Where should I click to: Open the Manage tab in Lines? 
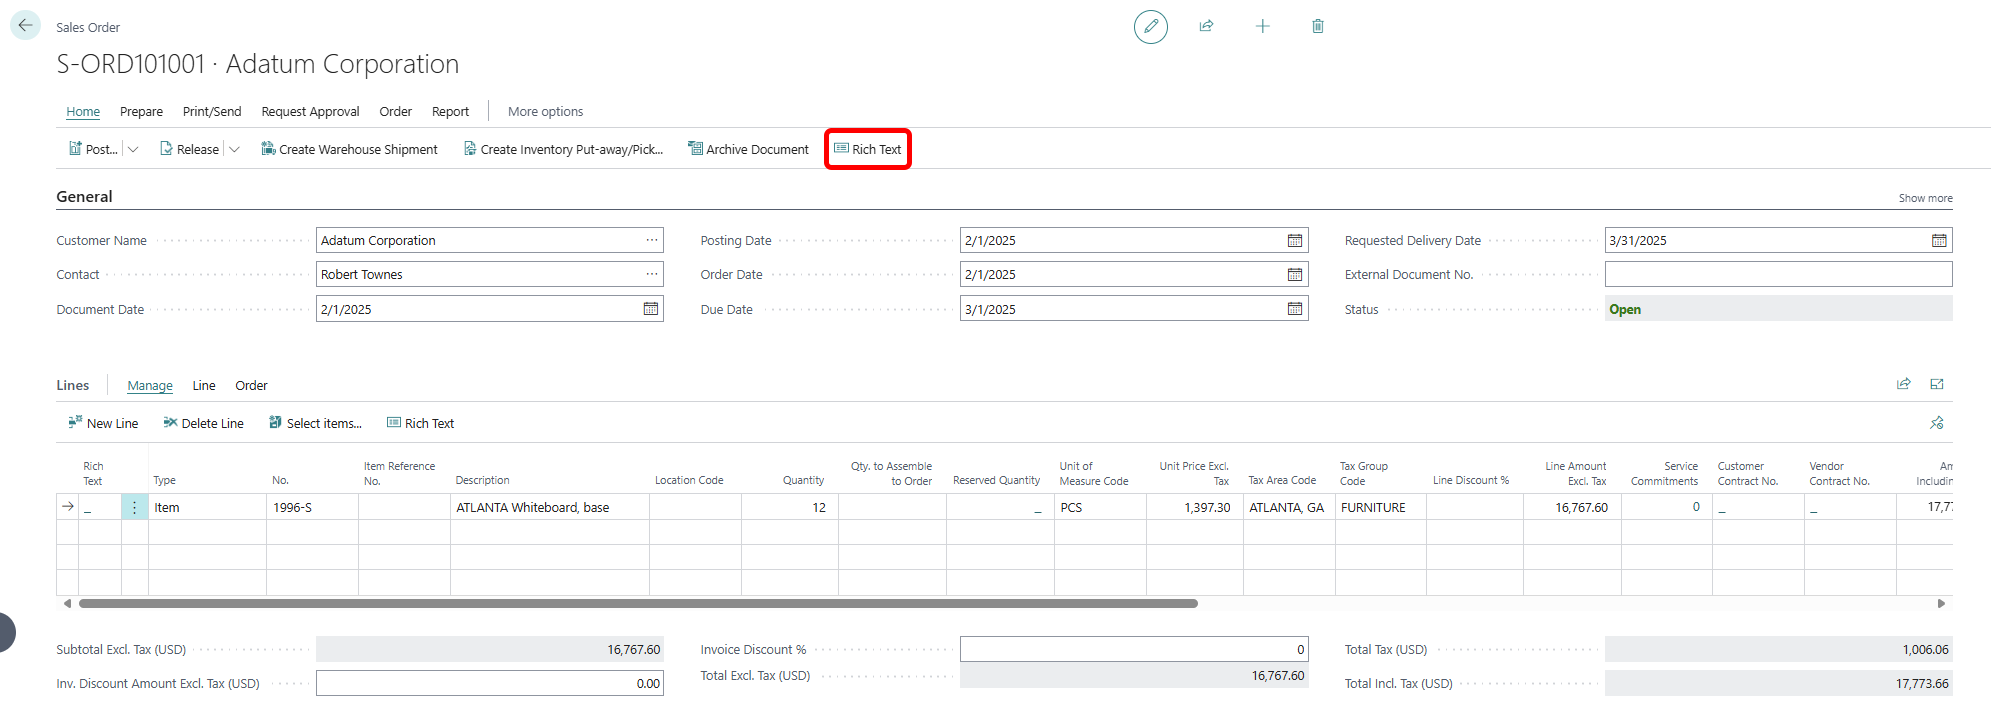[150, 386]
